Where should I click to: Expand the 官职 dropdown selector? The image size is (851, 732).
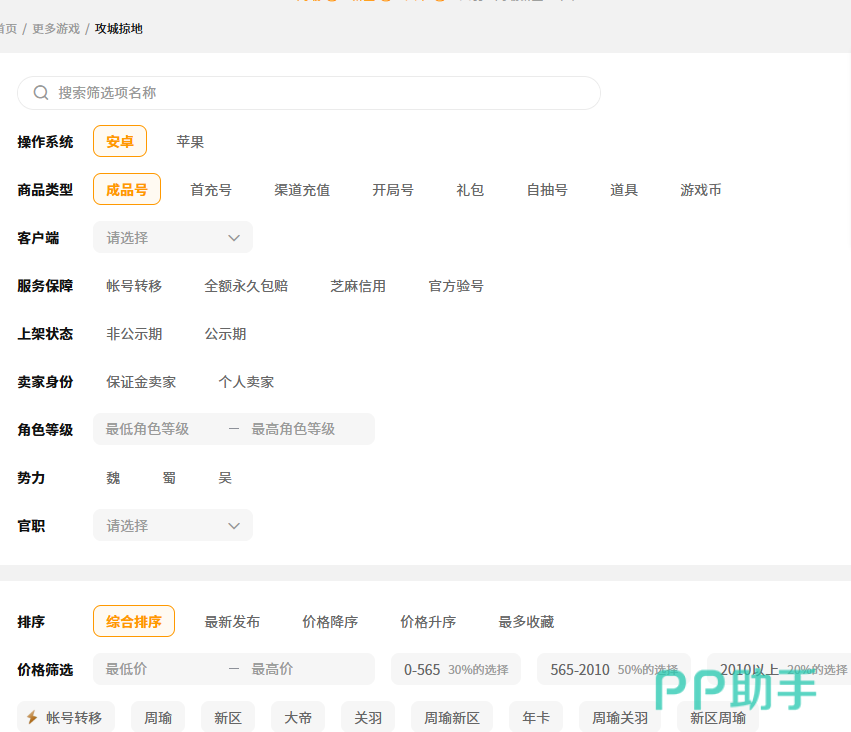173,526
